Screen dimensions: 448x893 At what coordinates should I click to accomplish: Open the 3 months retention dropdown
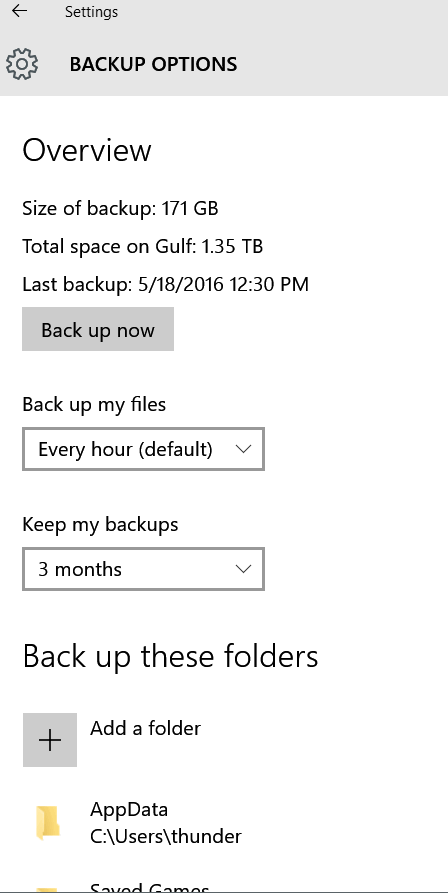pyautogui.click(x=143, y=569)
